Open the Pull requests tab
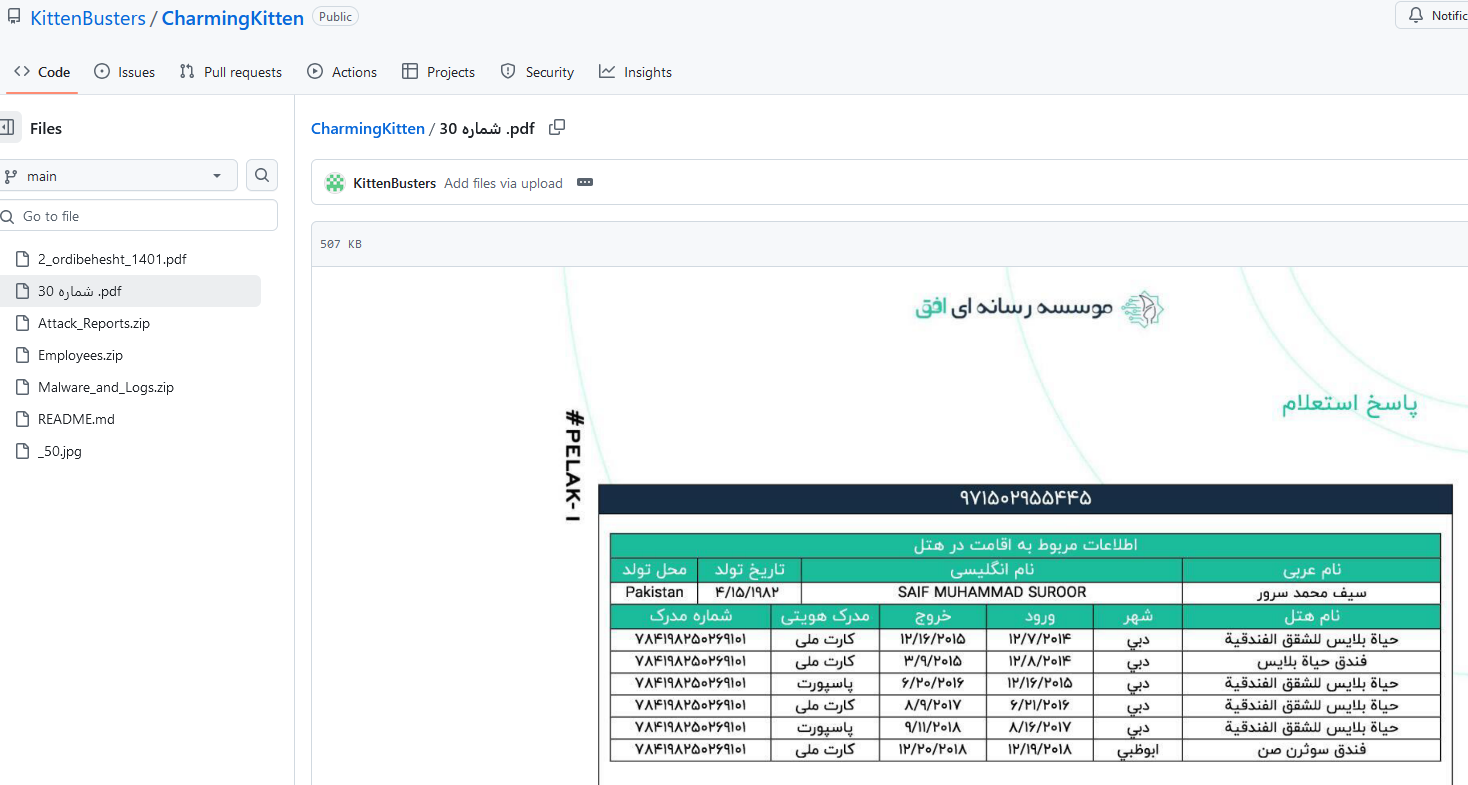The image size is (1468, 785). pos(231,72)
